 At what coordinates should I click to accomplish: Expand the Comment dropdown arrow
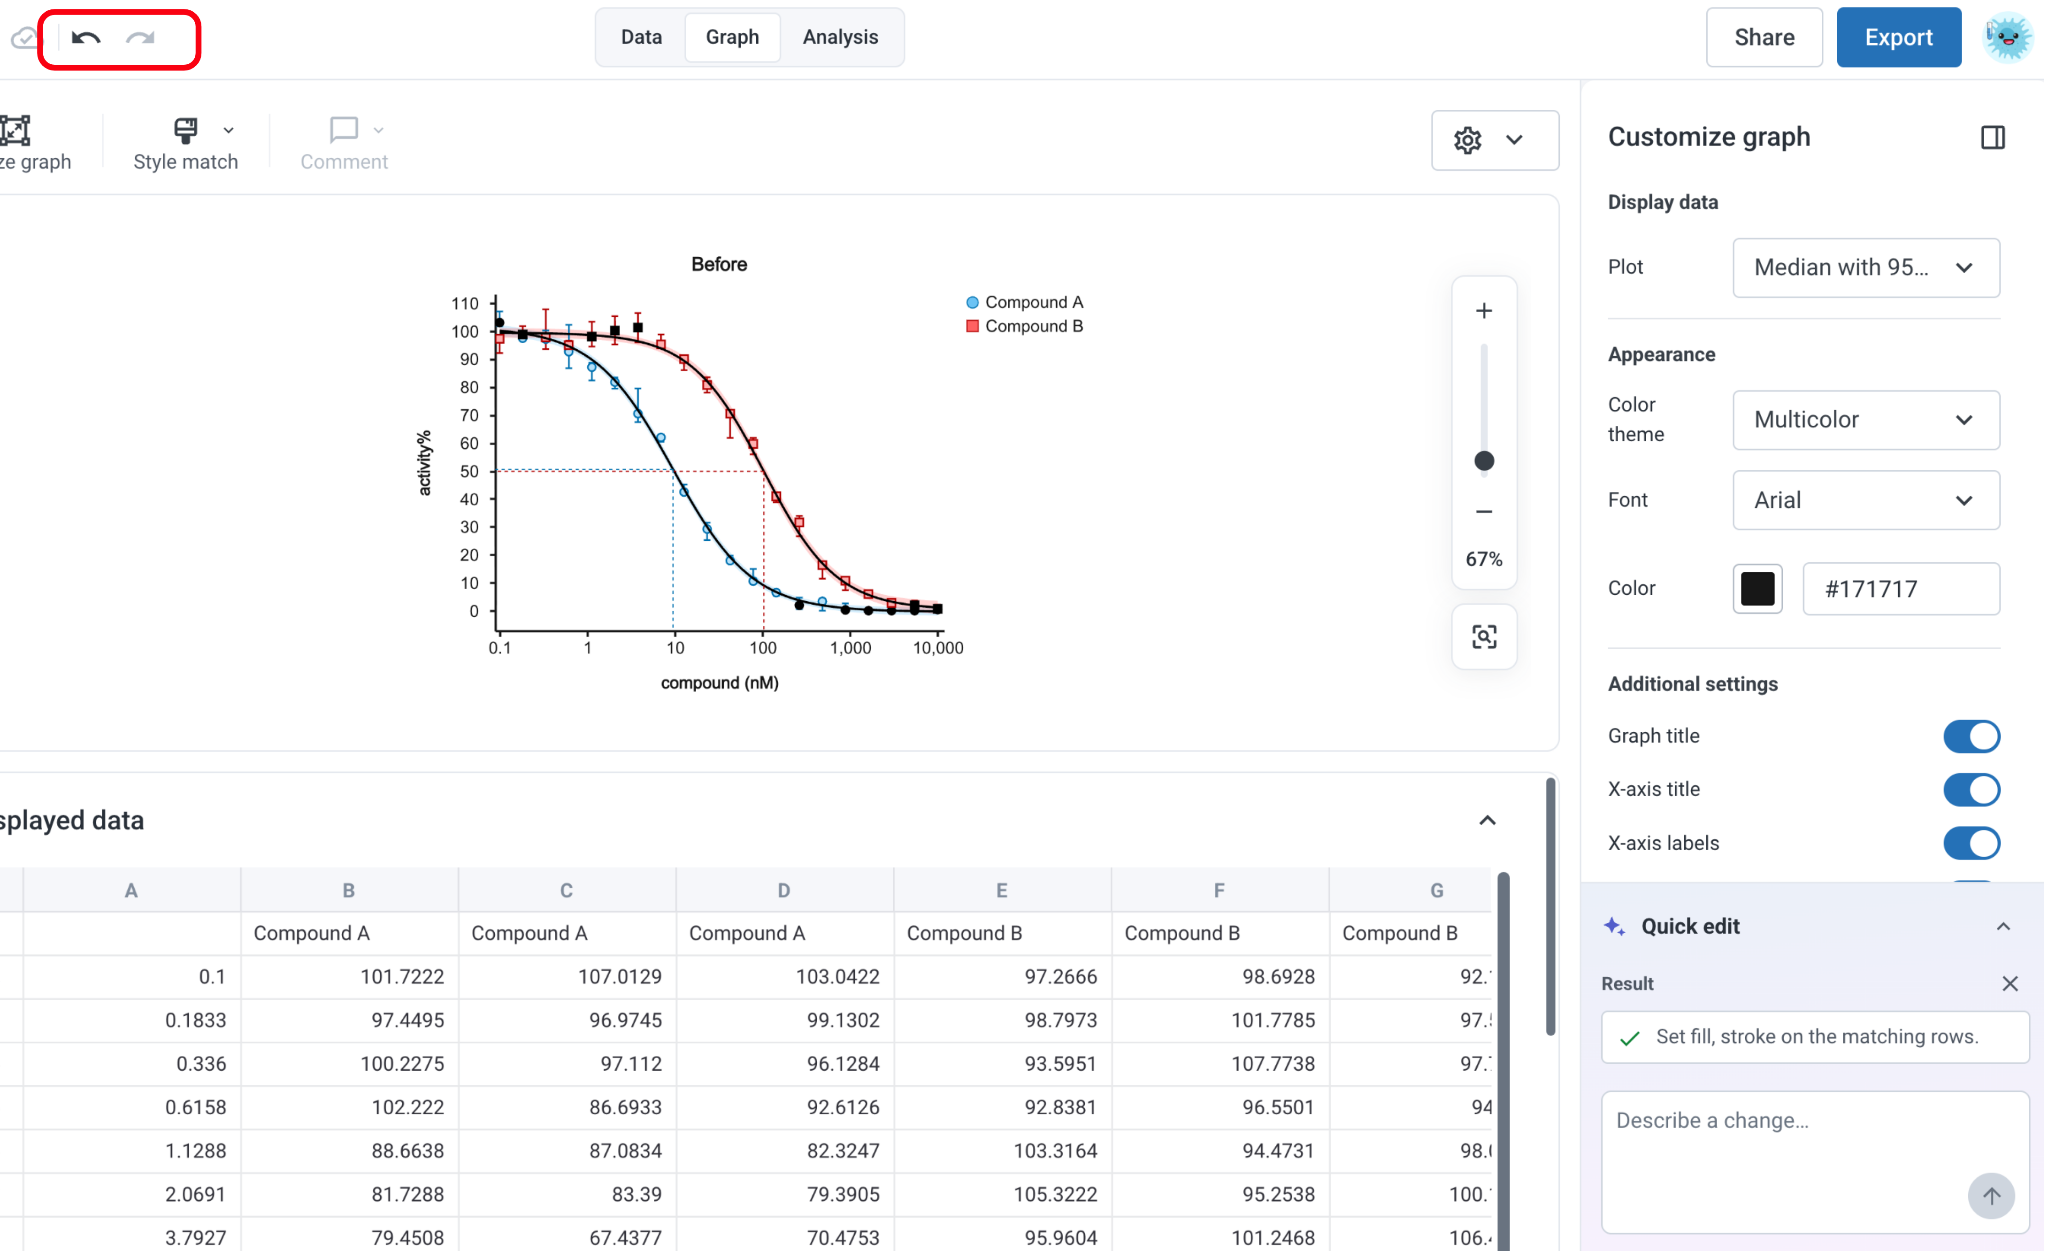(x=378, y=130)
